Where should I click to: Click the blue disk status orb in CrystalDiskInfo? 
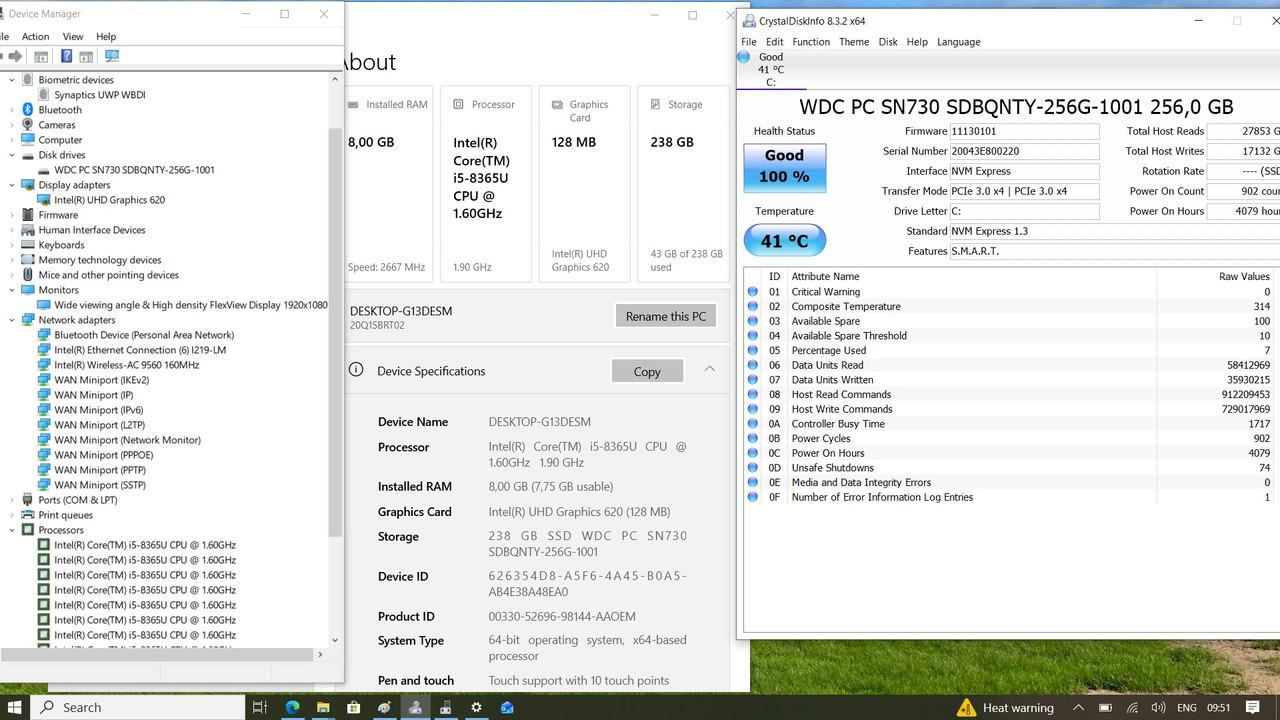743,57
